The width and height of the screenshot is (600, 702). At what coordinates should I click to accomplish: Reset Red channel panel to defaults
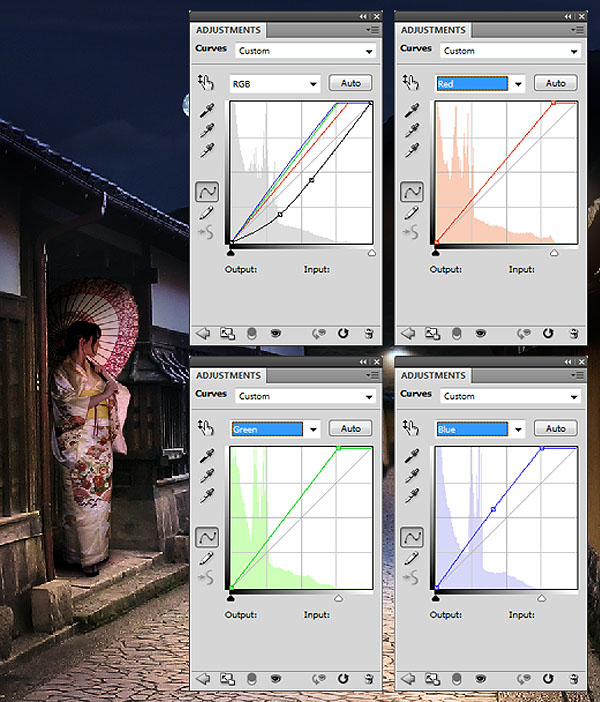coord(548,333)
